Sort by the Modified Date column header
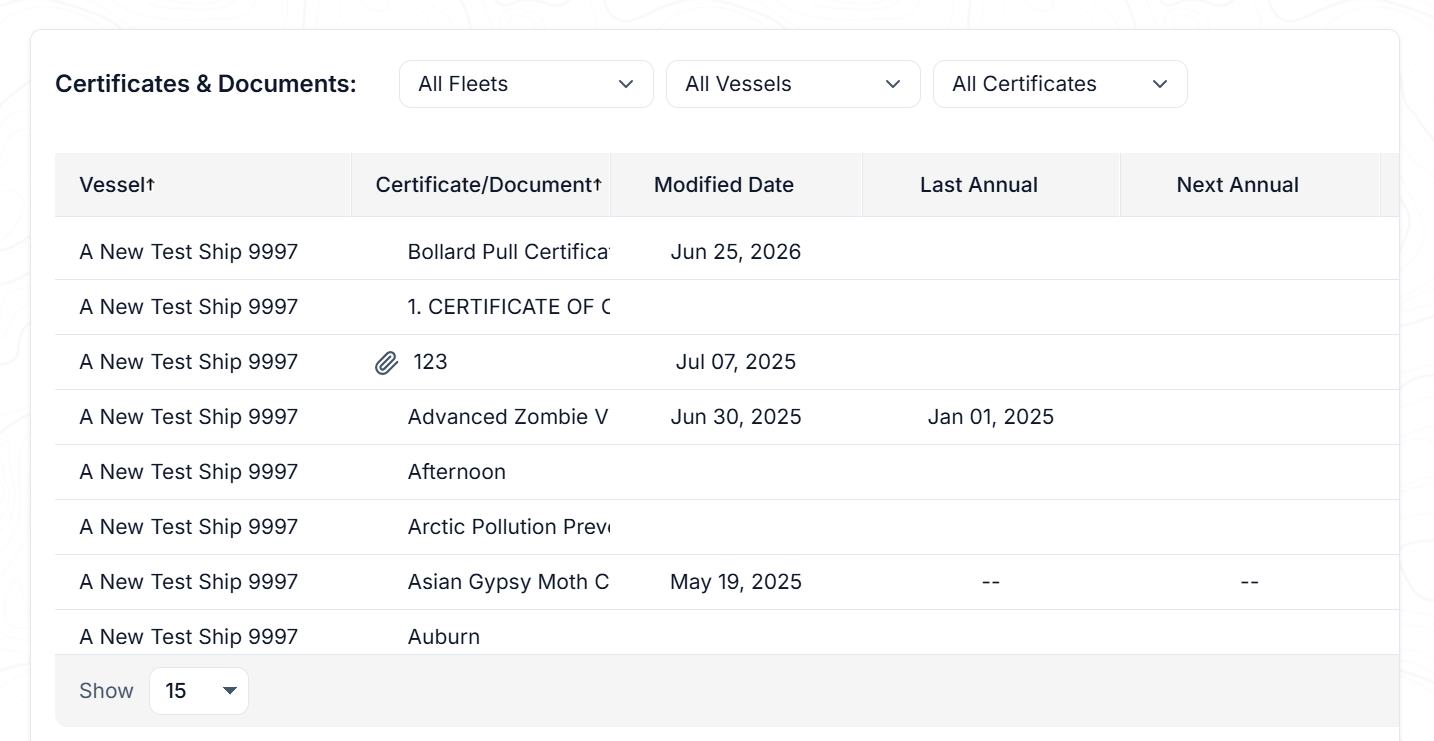 (724, 185)
